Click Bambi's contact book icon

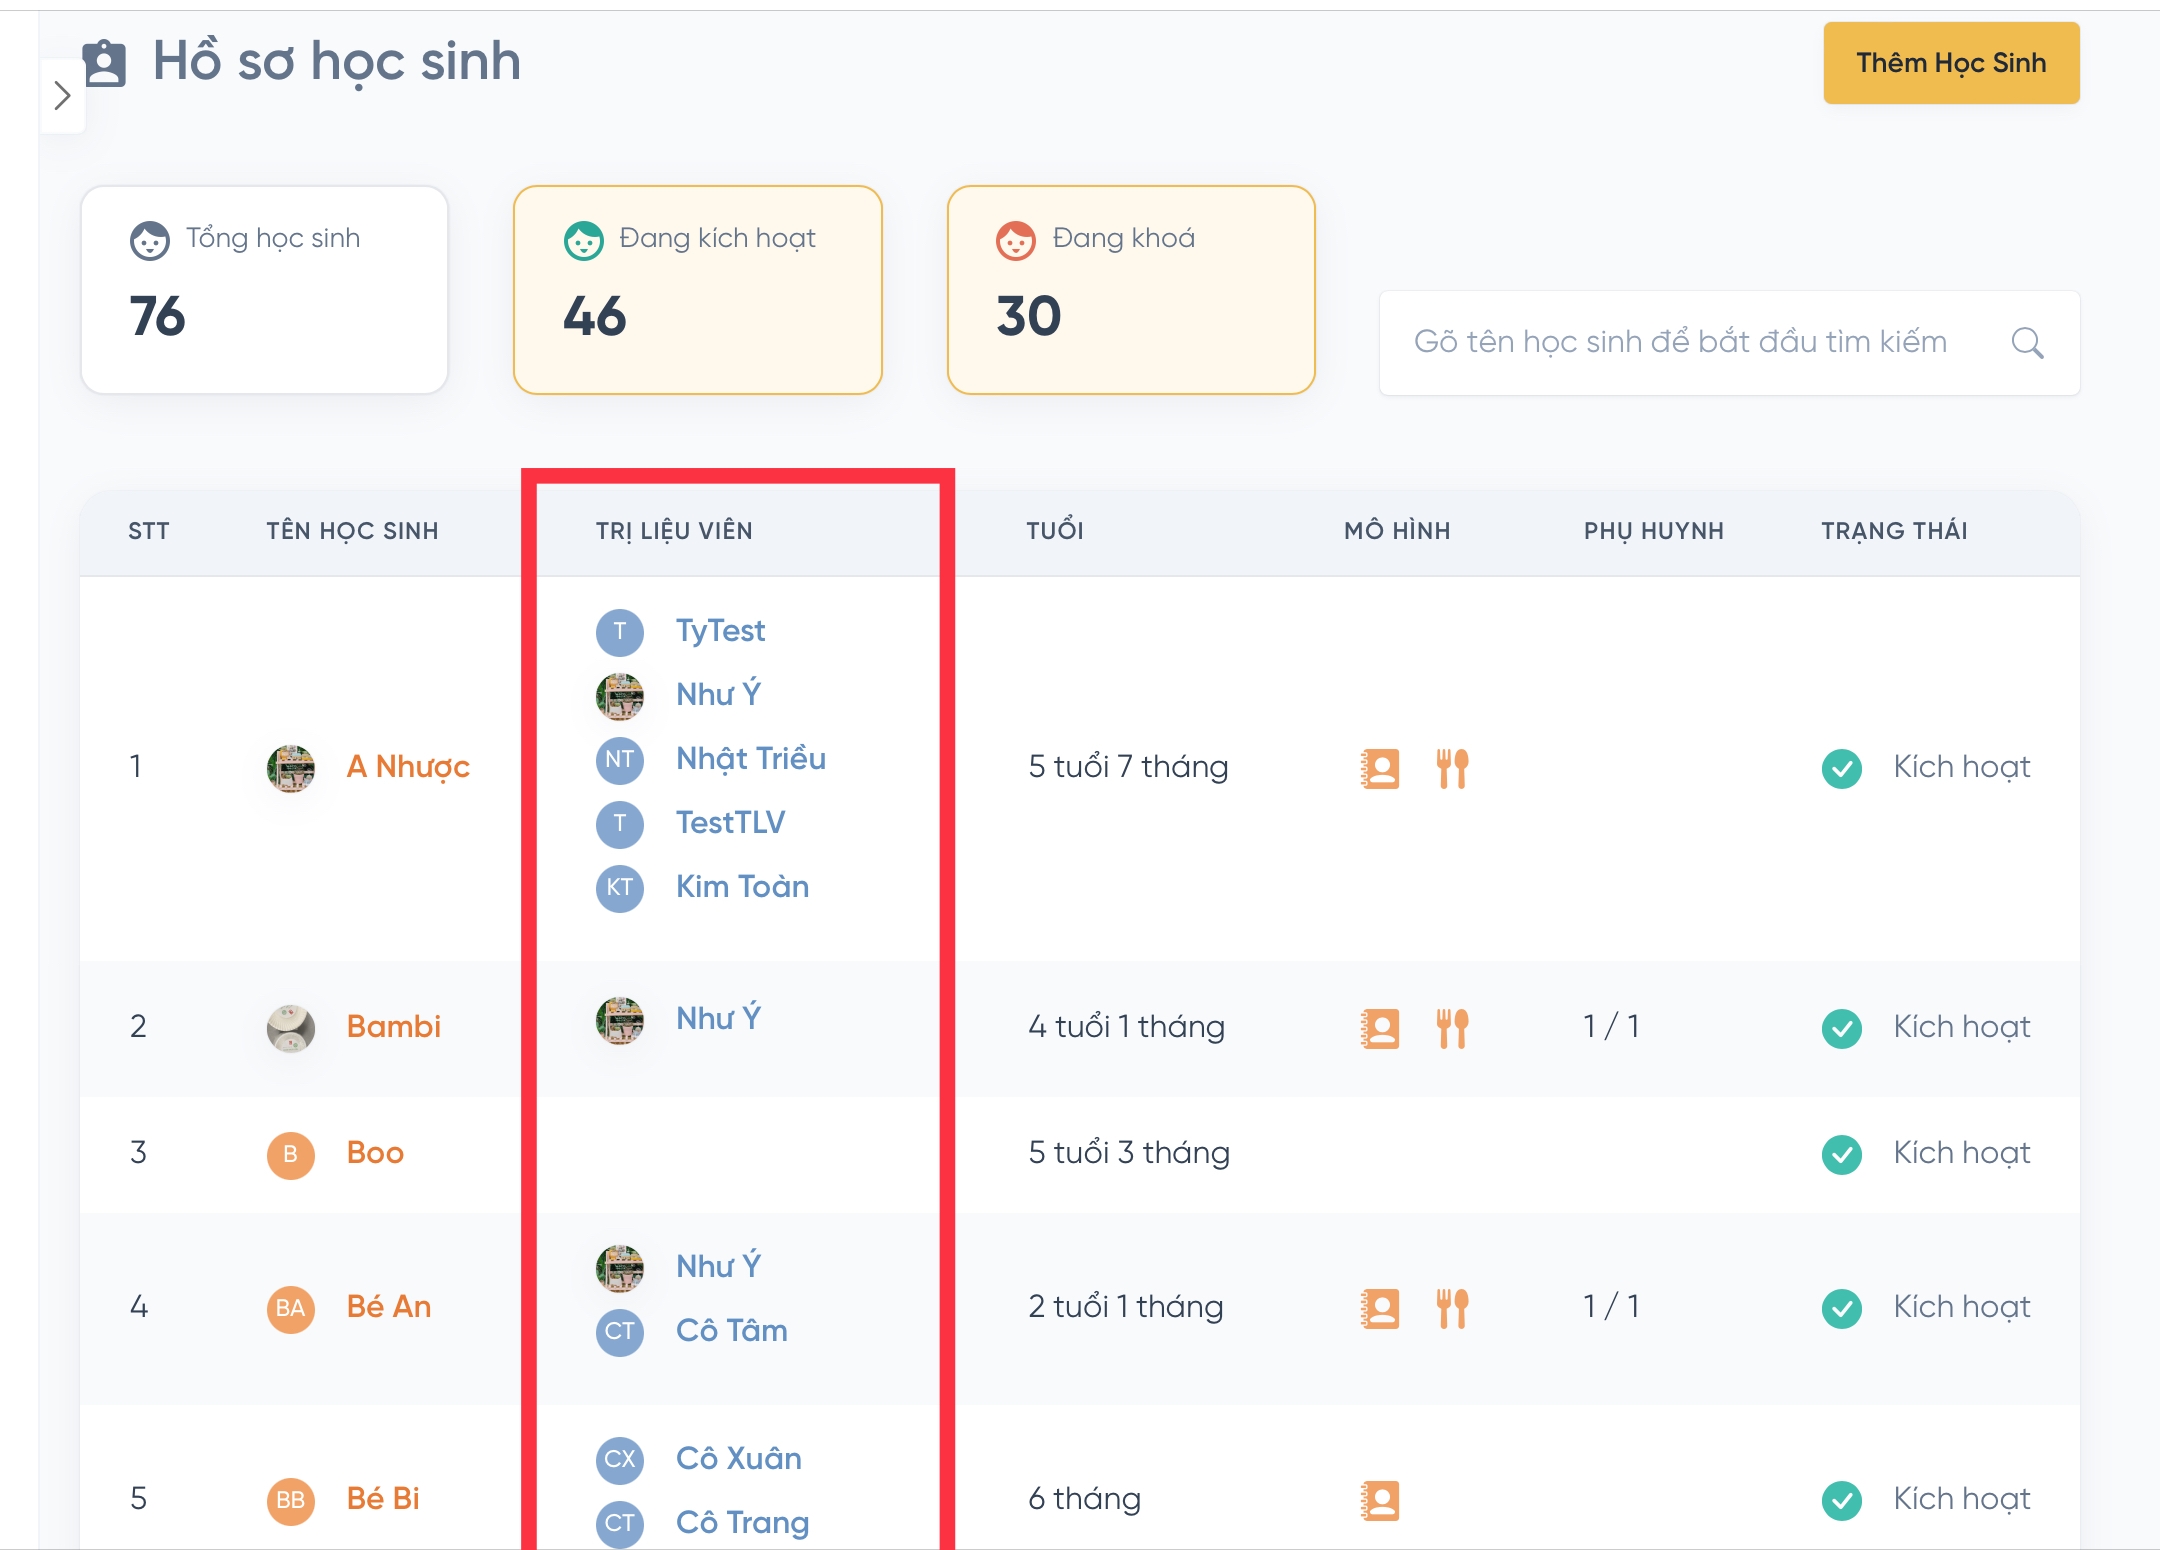(x=1380, y=1028)
